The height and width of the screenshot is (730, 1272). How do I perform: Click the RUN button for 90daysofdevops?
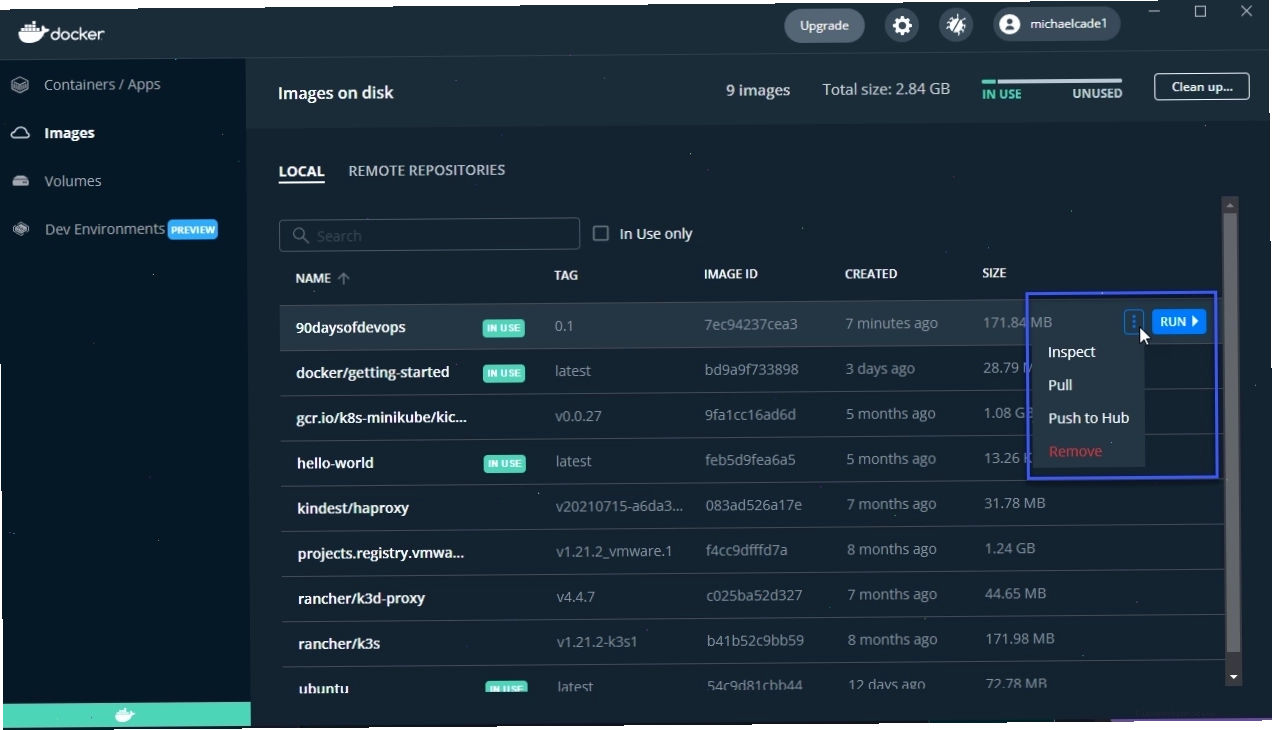[x=1179, y=322]
